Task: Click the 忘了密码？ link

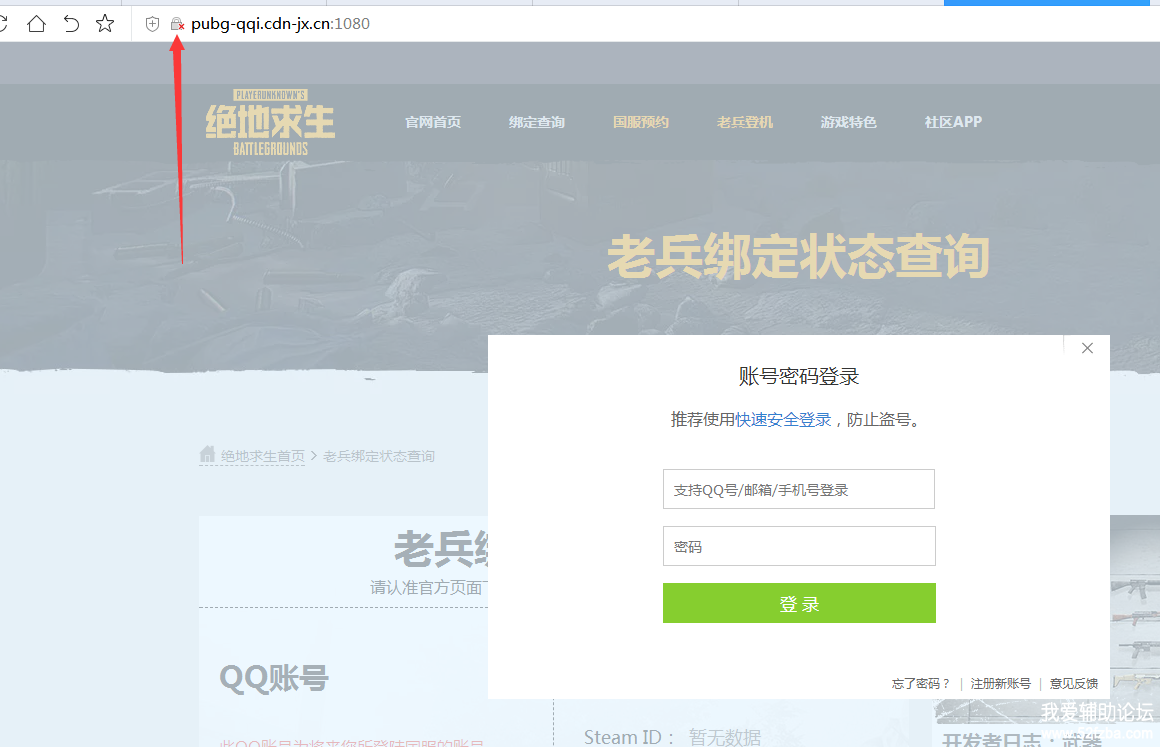Action: 921,683
